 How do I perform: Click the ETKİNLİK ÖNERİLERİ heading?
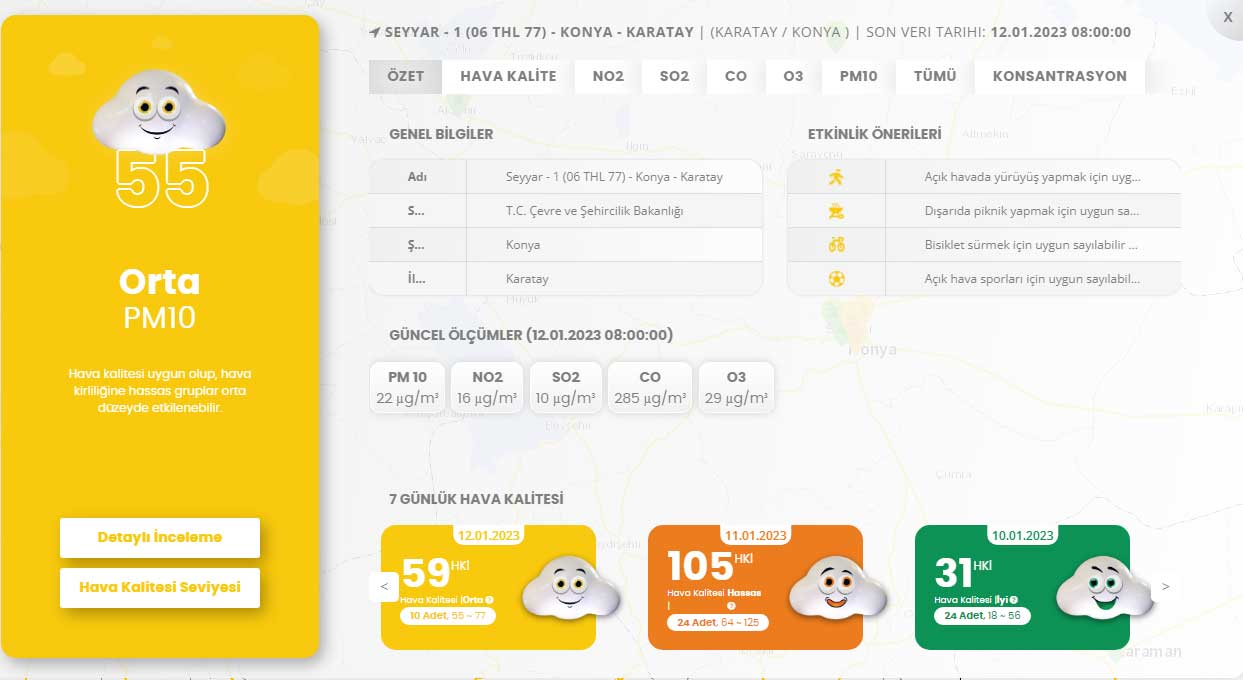coord(875,134)
